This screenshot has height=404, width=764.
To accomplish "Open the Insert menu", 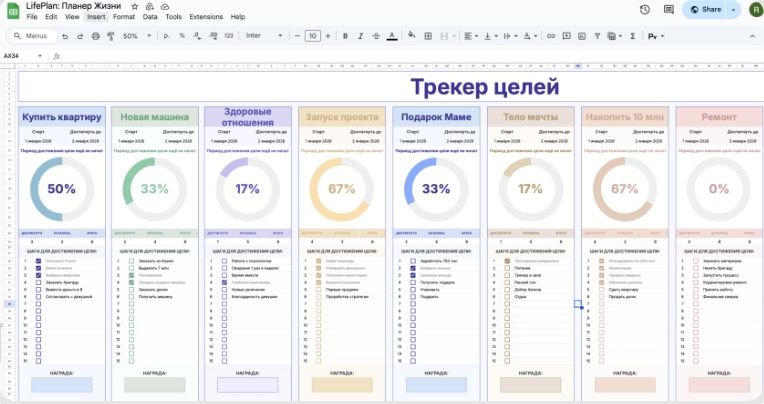I will [x=96, y=17].
